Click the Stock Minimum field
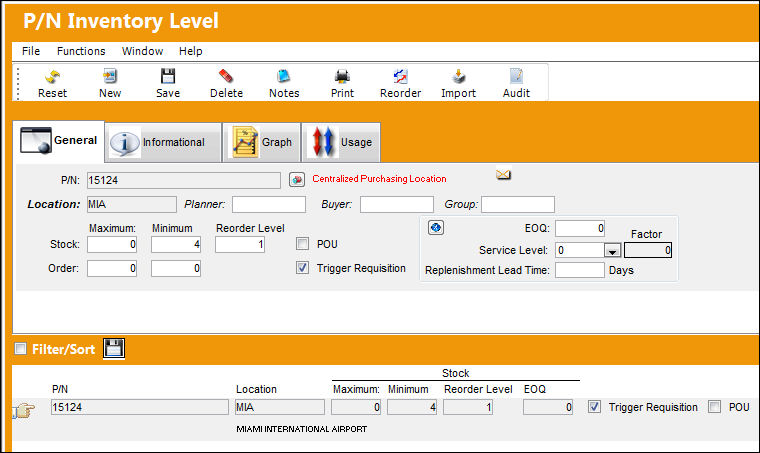The height and width of the screenshot is (453, 760). (176, 244)
